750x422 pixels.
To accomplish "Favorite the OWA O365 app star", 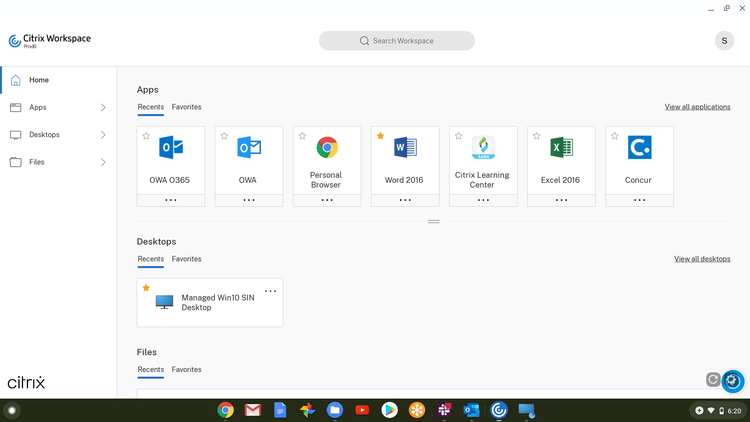I will point(146,136).
